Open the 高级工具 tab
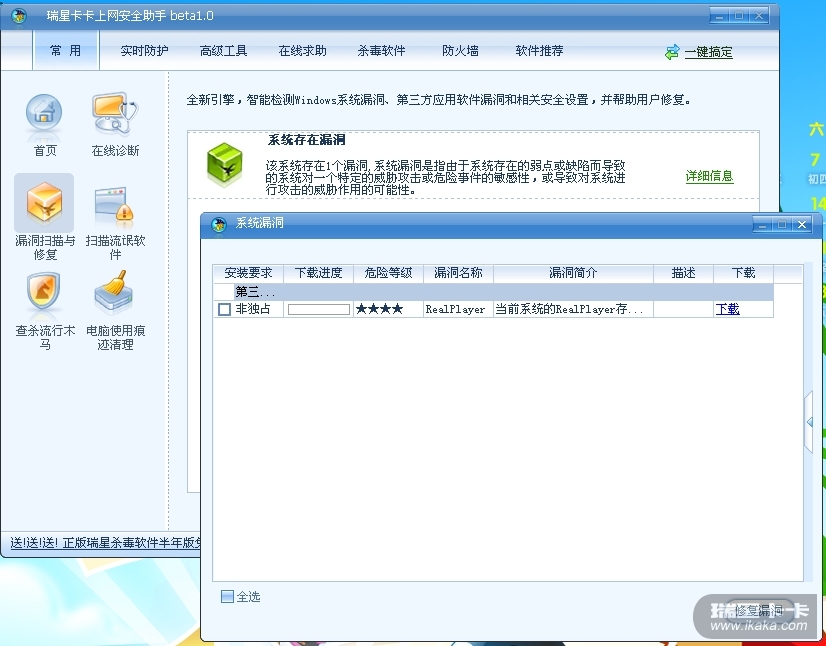This screenshot has width=826, height=646. [223, 51]
